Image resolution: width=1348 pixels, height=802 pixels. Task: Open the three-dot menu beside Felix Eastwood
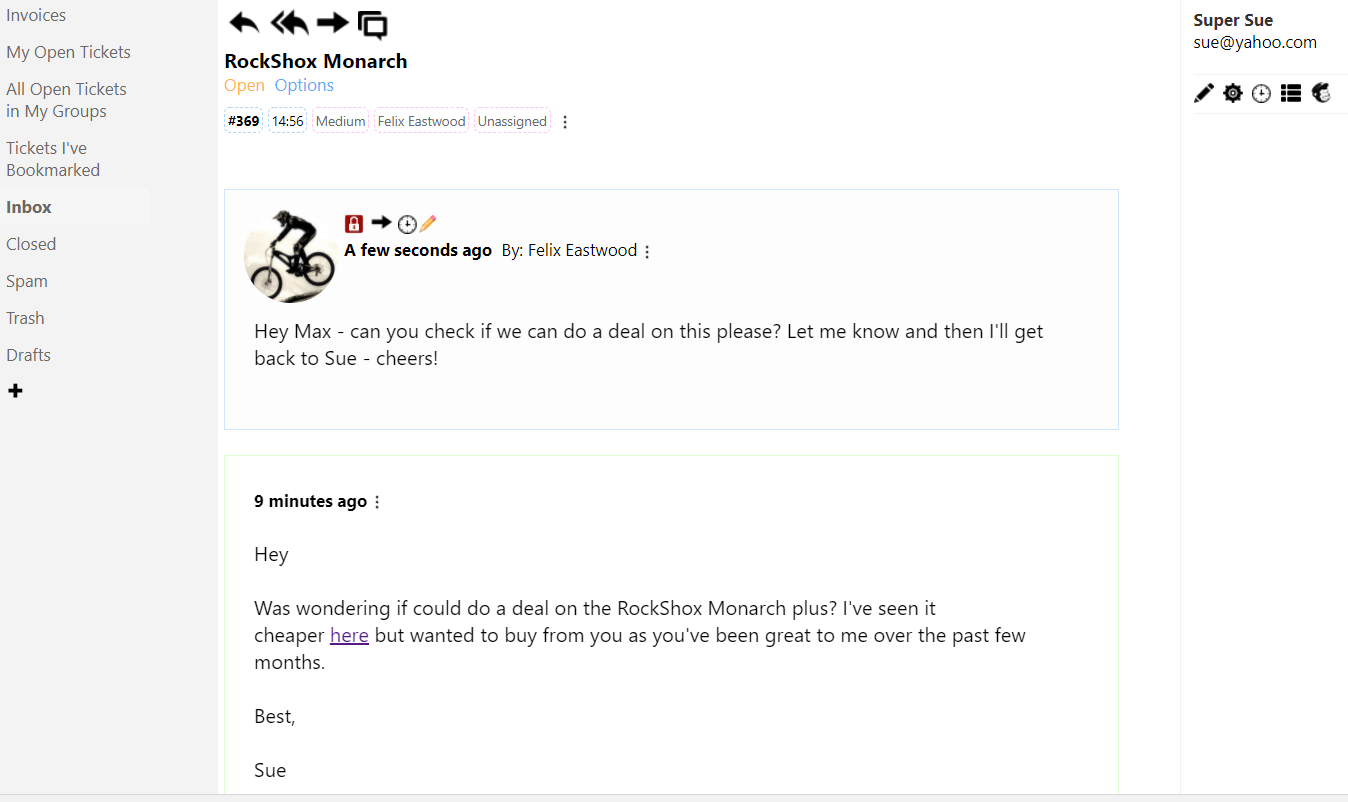tap(647, 252)
